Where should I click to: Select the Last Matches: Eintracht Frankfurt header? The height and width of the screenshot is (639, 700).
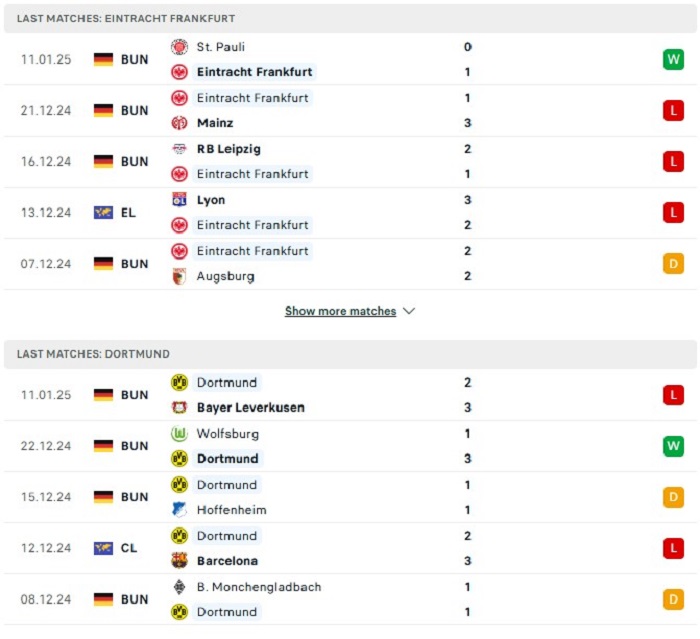[x=350, y=18]
